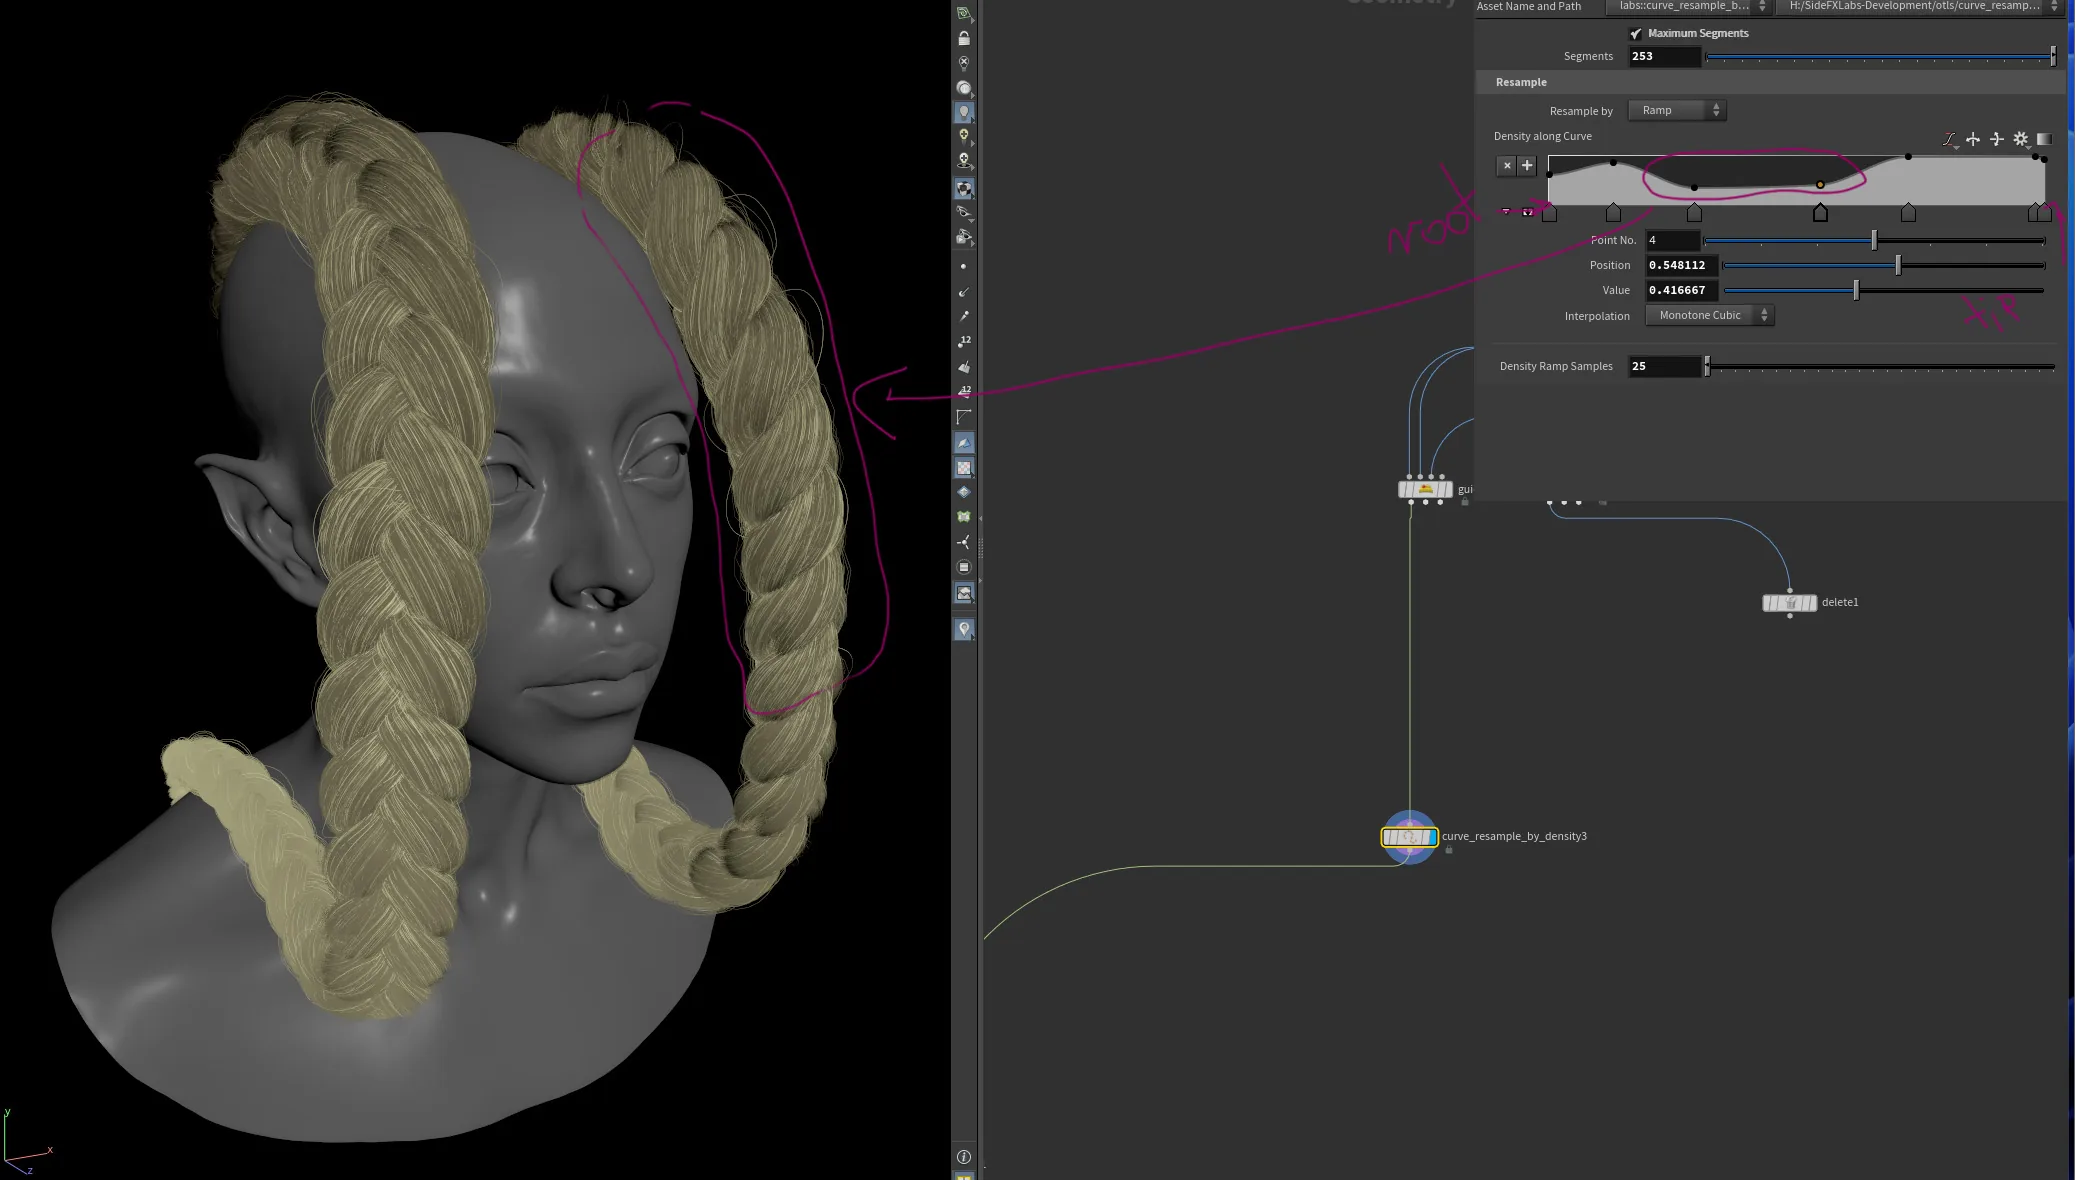The height and width of the screenshot is (1180, 2075).
Task: Click the display points dot icon
Action: pos(964,267)
